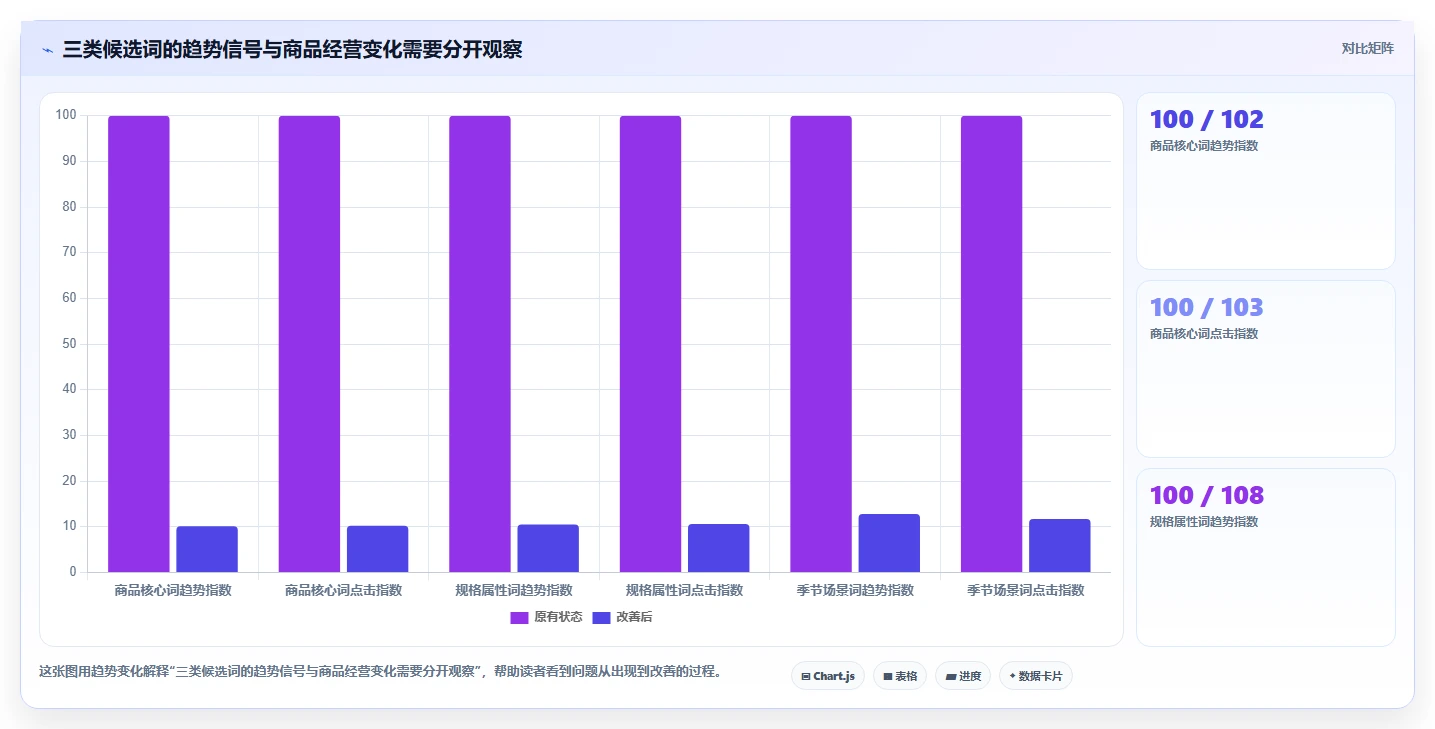Click the 规格属性词趋势指数 x-axis label

point(514,590)
